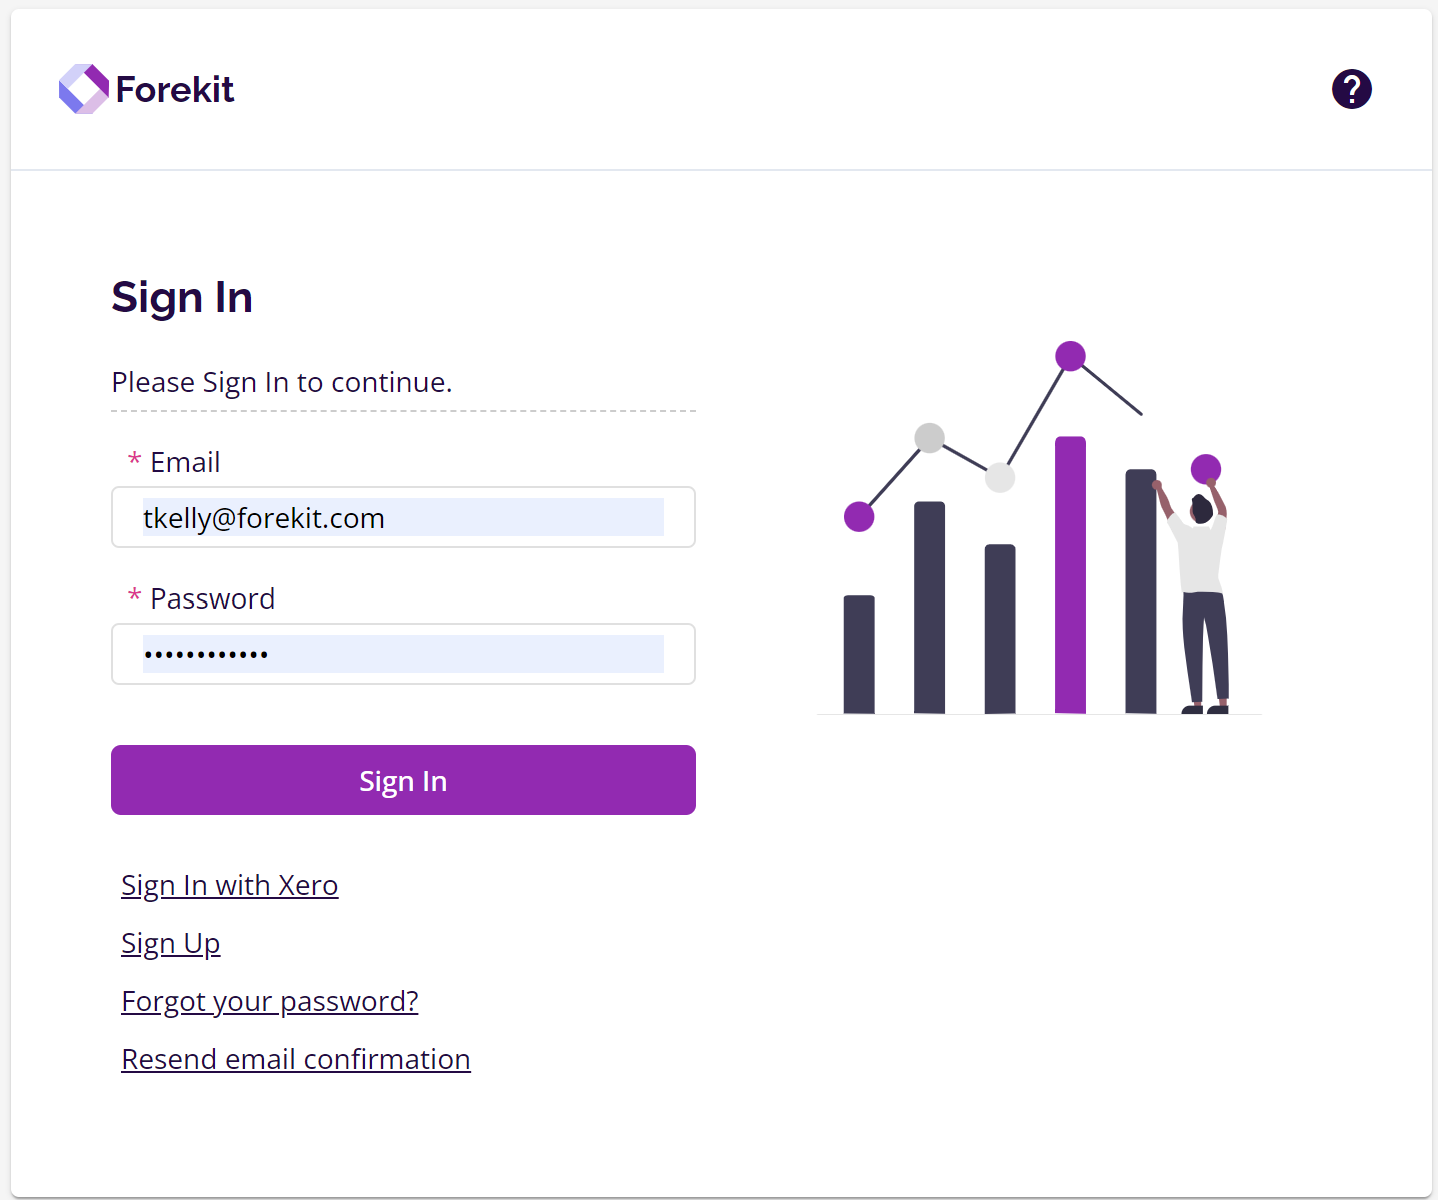Click the Forekit diamond logo icon
Image resolution: width=1438 pixels, height=1200 pixels.
pyautogui.click(x=83, y=89)
